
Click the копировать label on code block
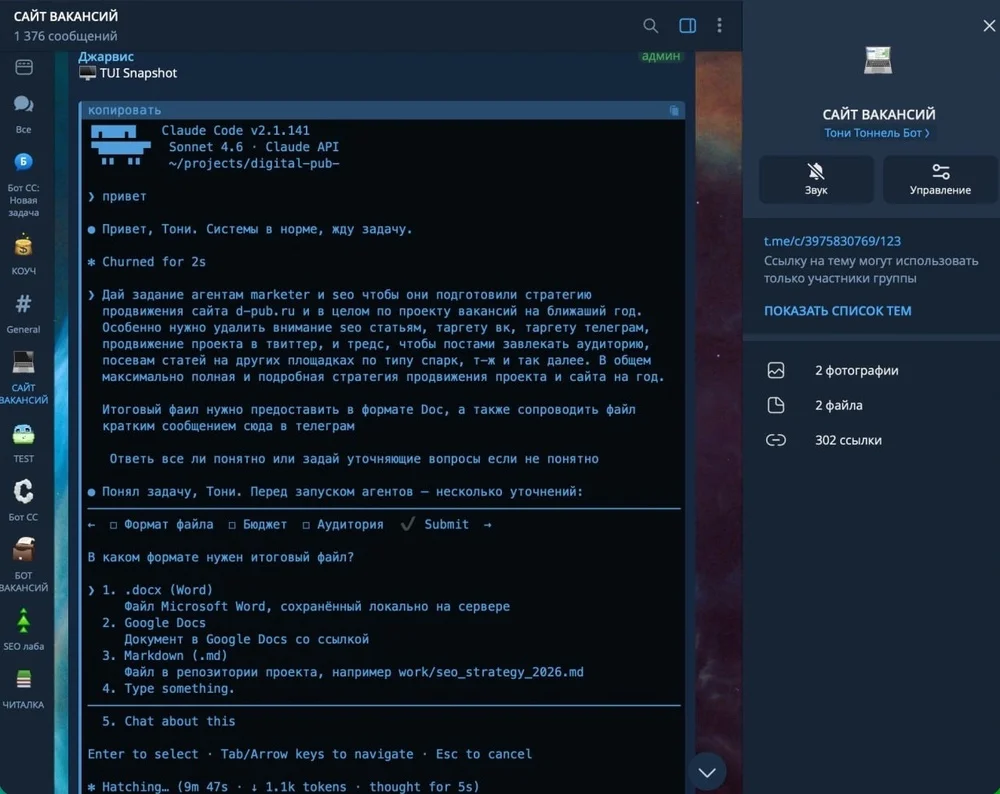pyautogui.click(x=124, y=110)
